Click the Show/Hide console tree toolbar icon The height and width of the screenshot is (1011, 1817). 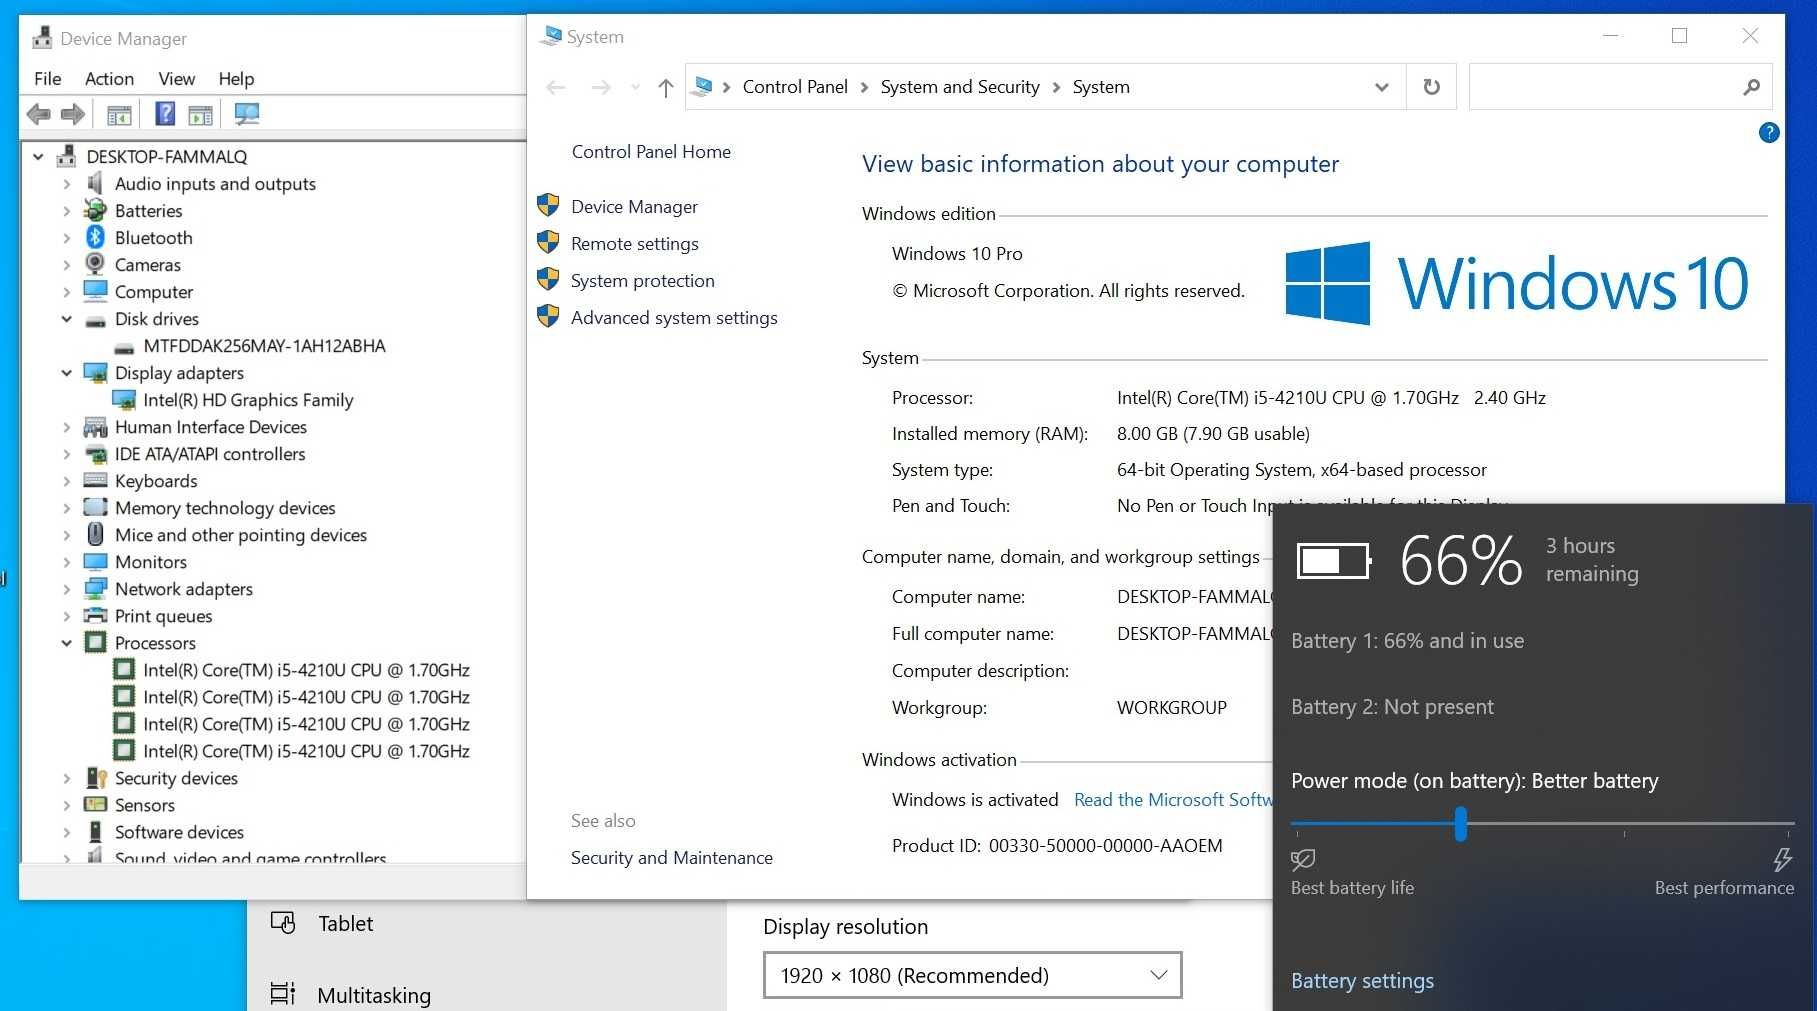119,115
